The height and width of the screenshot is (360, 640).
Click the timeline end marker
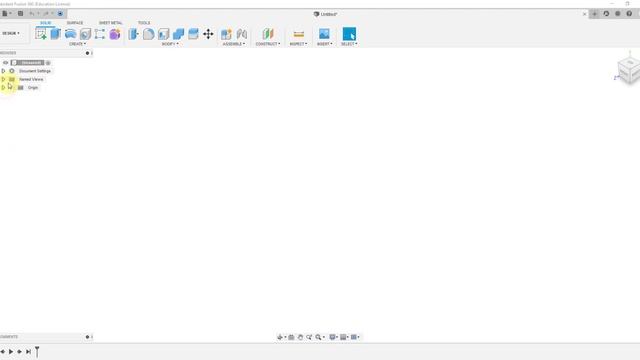37,351
